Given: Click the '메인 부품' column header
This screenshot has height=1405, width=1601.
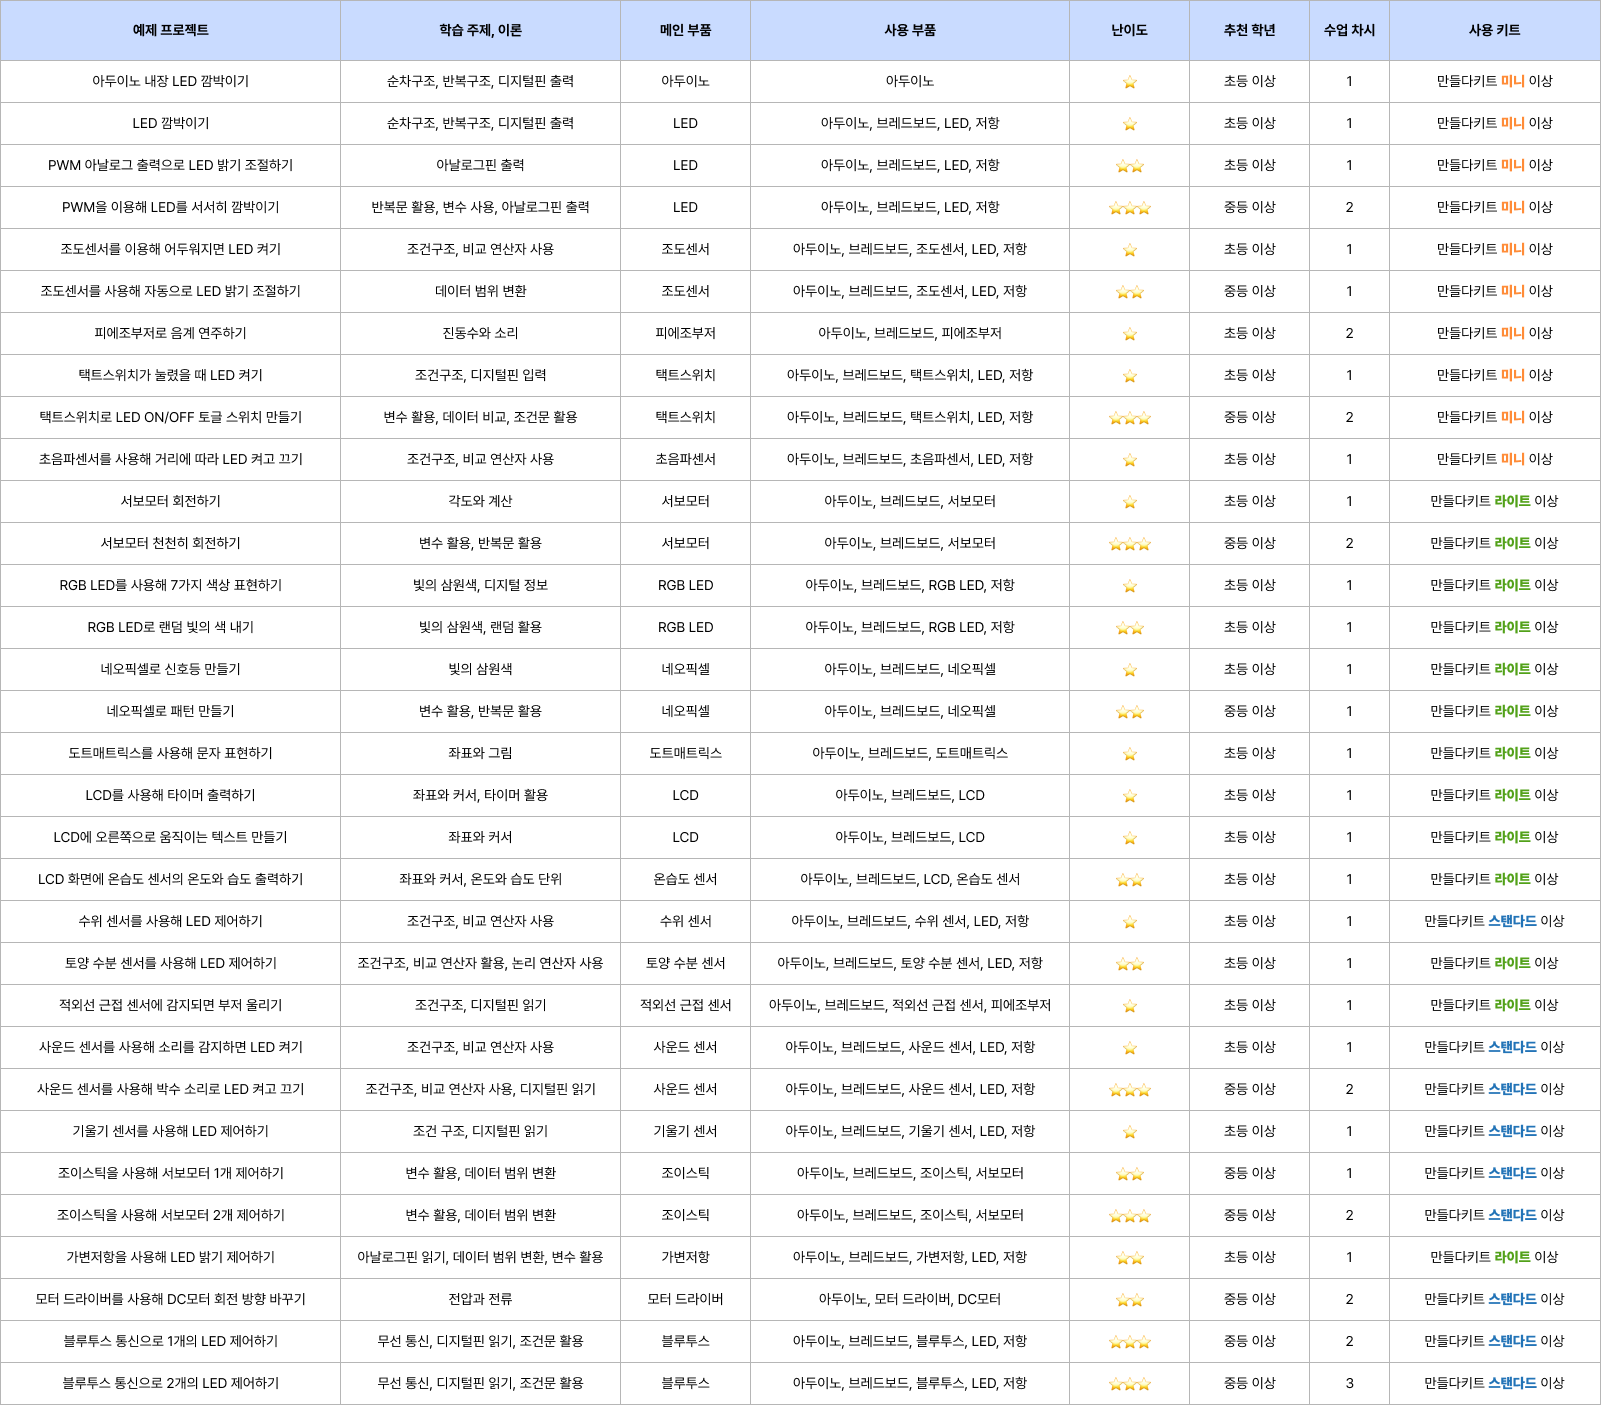Looking at the screenshot, I should [685, 30].
